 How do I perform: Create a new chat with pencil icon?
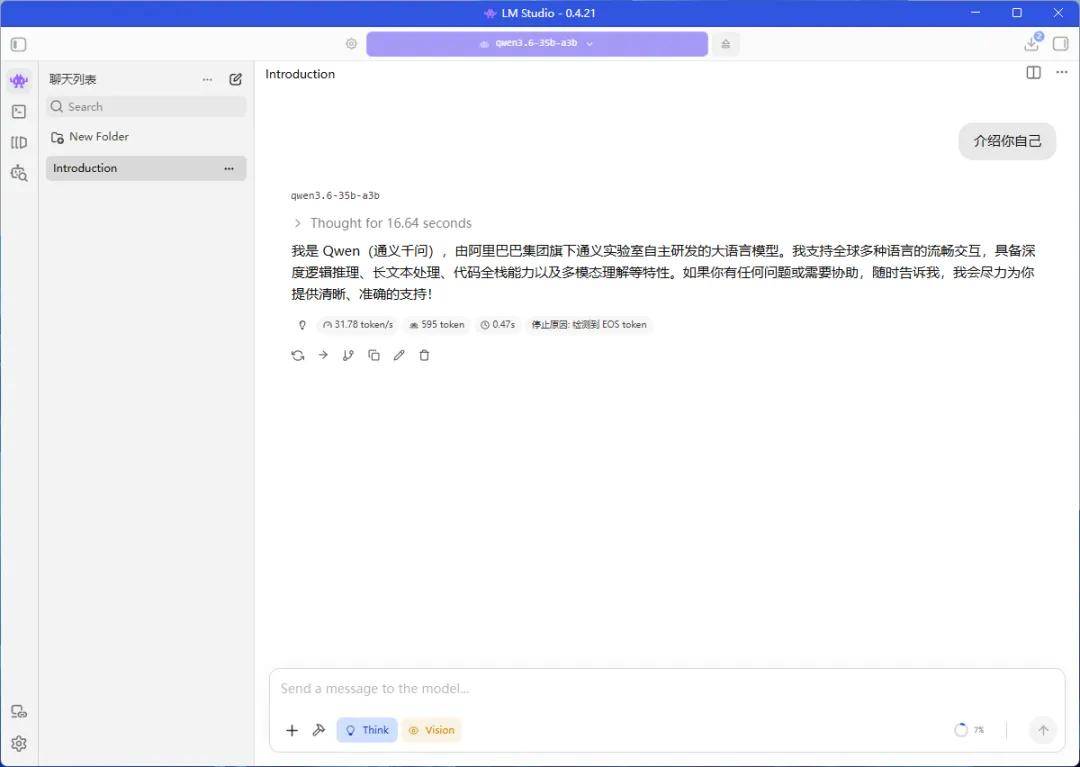(236, 79)
